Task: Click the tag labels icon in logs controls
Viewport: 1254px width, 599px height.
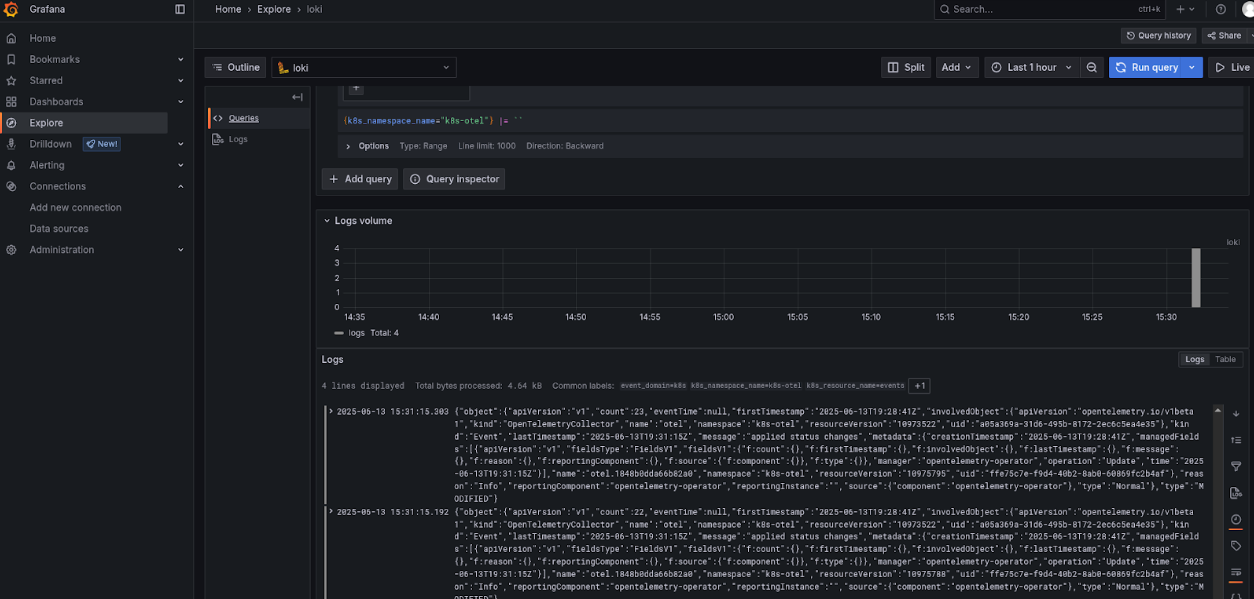Action: pos(1236,546)
